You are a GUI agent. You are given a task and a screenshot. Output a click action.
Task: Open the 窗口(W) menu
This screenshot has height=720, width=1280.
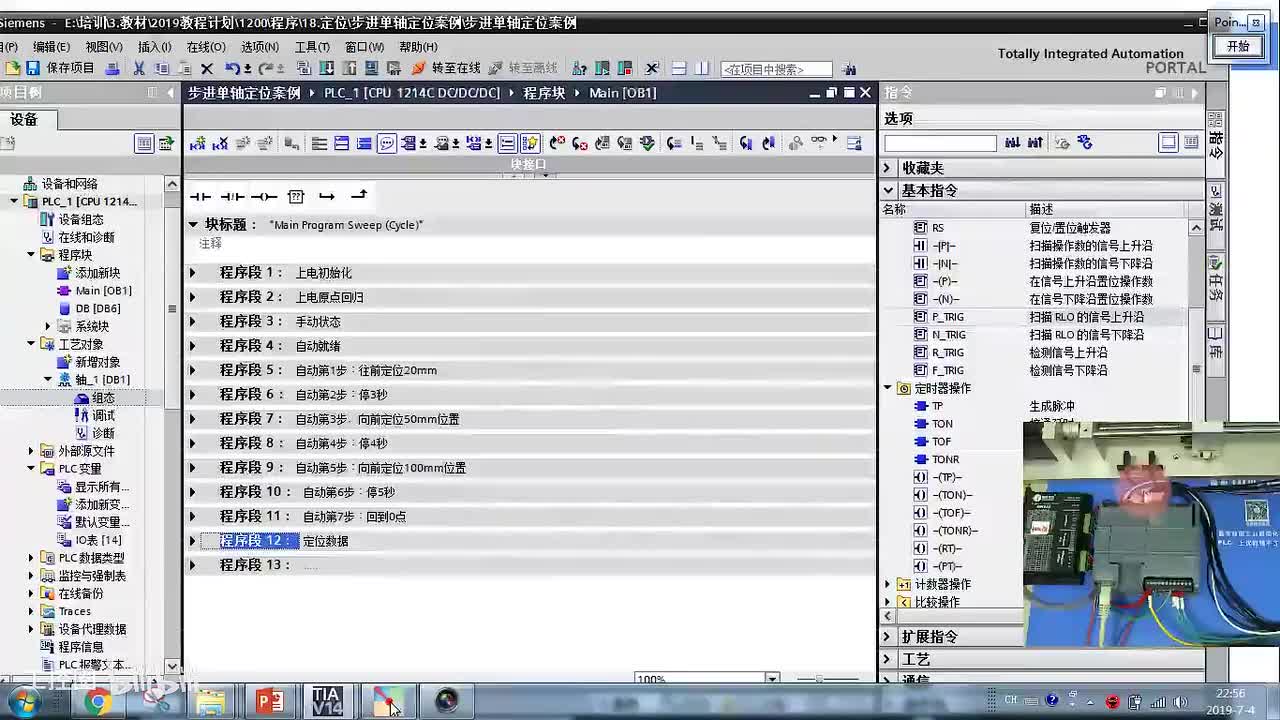click(364, 47)
